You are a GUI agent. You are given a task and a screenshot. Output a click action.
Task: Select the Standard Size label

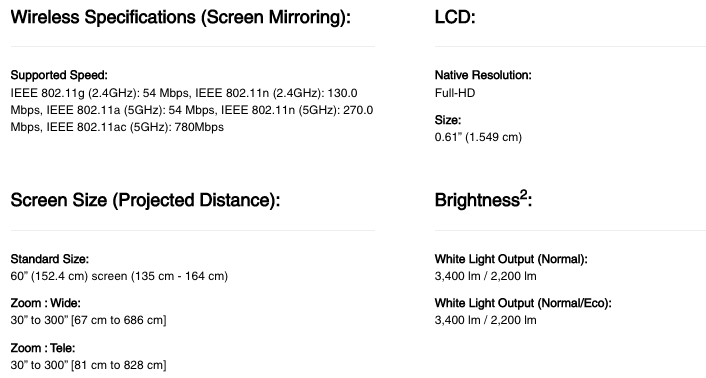50,259
